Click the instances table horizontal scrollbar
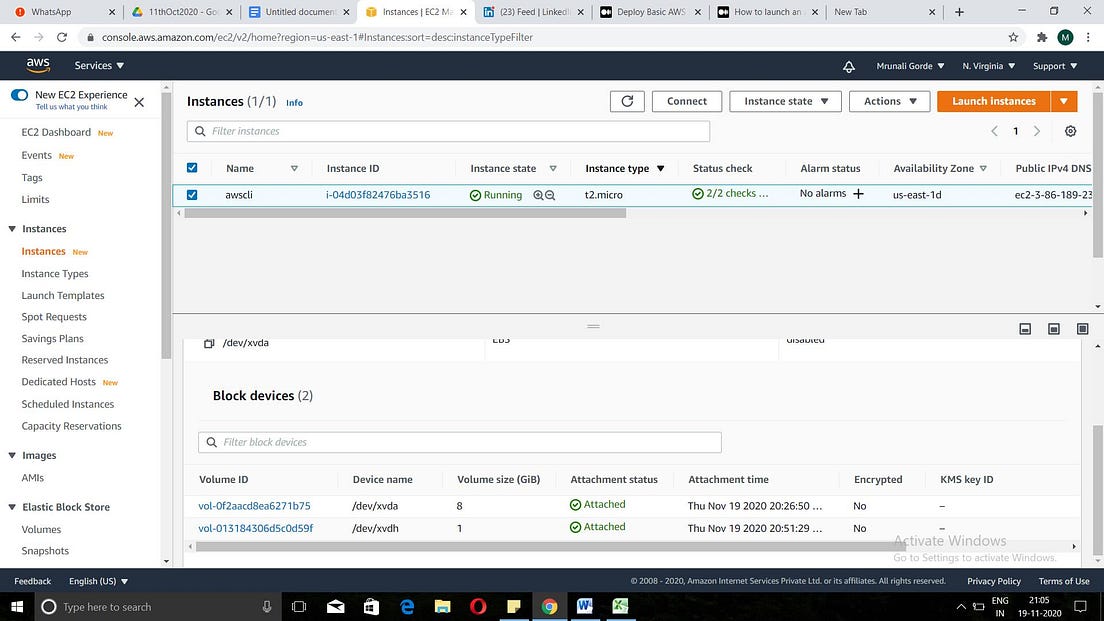 (405, 213)
